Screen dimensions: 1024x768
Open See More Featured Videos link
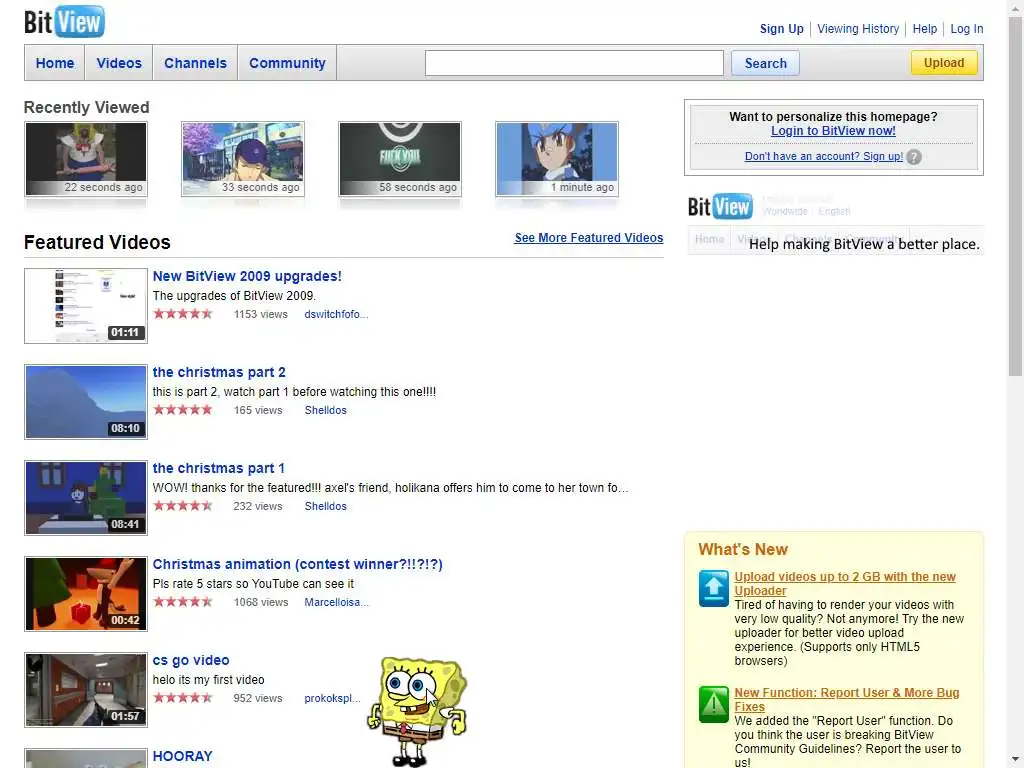click(588, 238)
